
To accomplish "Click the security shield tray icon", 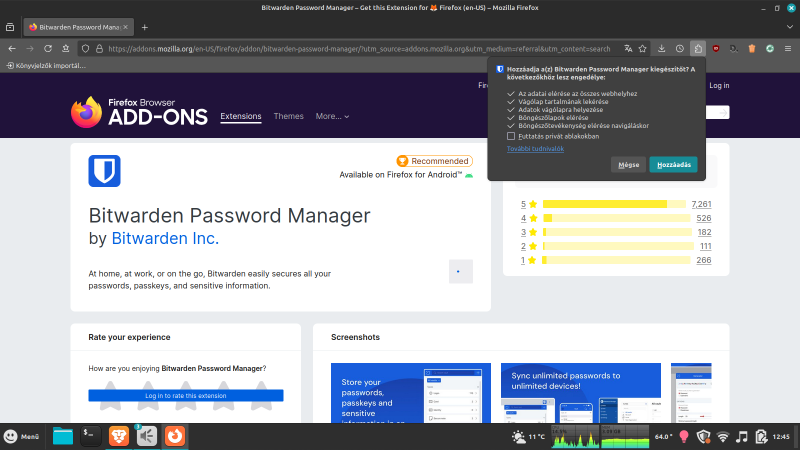I will (704, 437).
